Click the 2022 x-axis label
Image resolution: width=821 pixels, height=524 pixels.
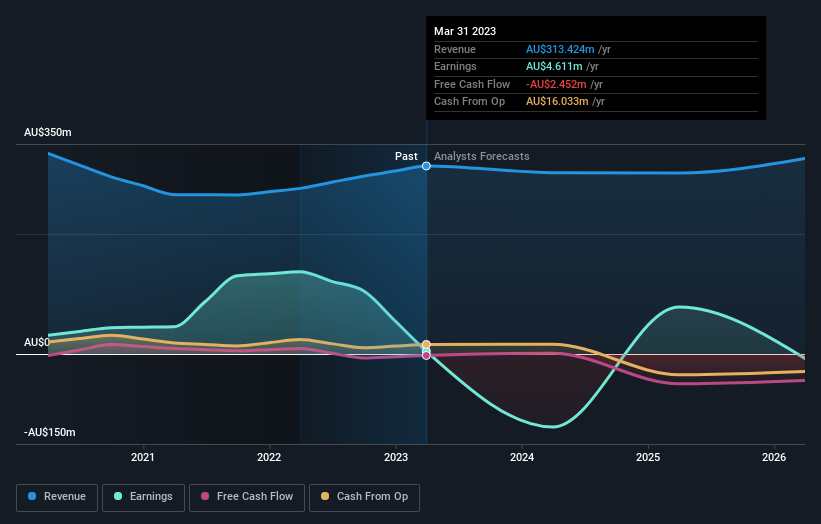(x=269, y=457)
